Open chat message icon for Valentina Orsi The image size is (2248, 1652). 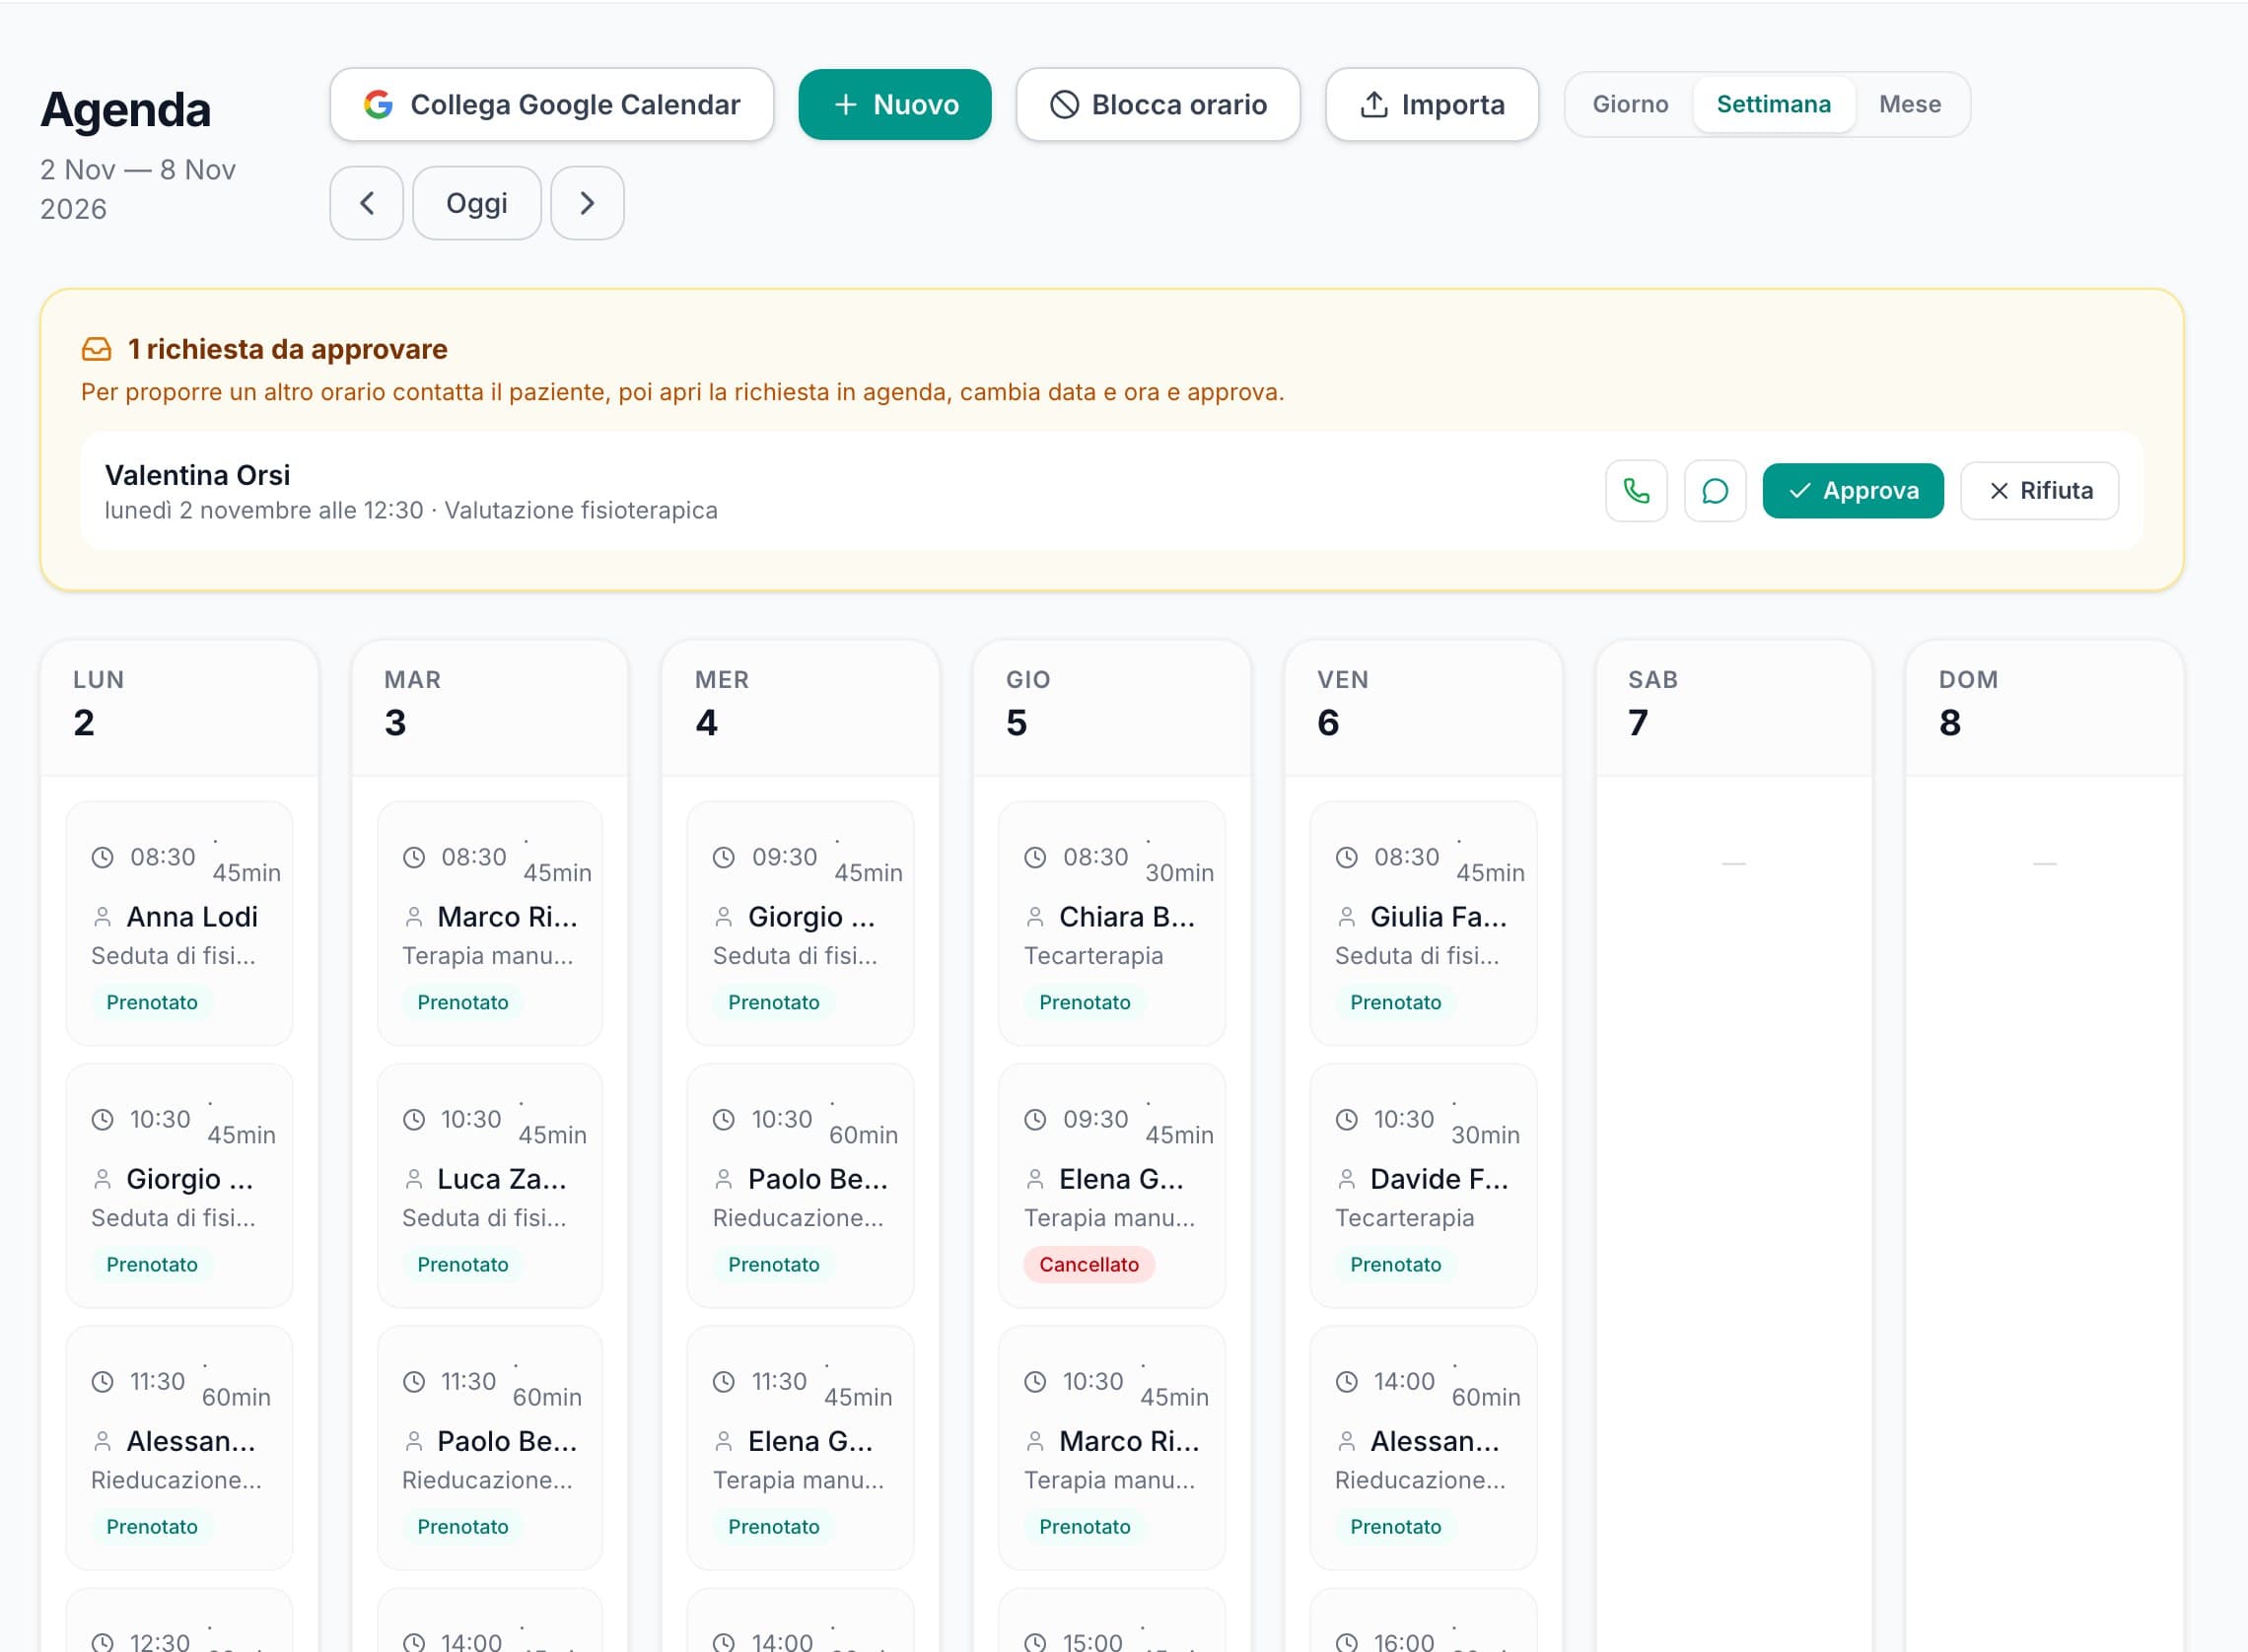[x=1715, y=491]
